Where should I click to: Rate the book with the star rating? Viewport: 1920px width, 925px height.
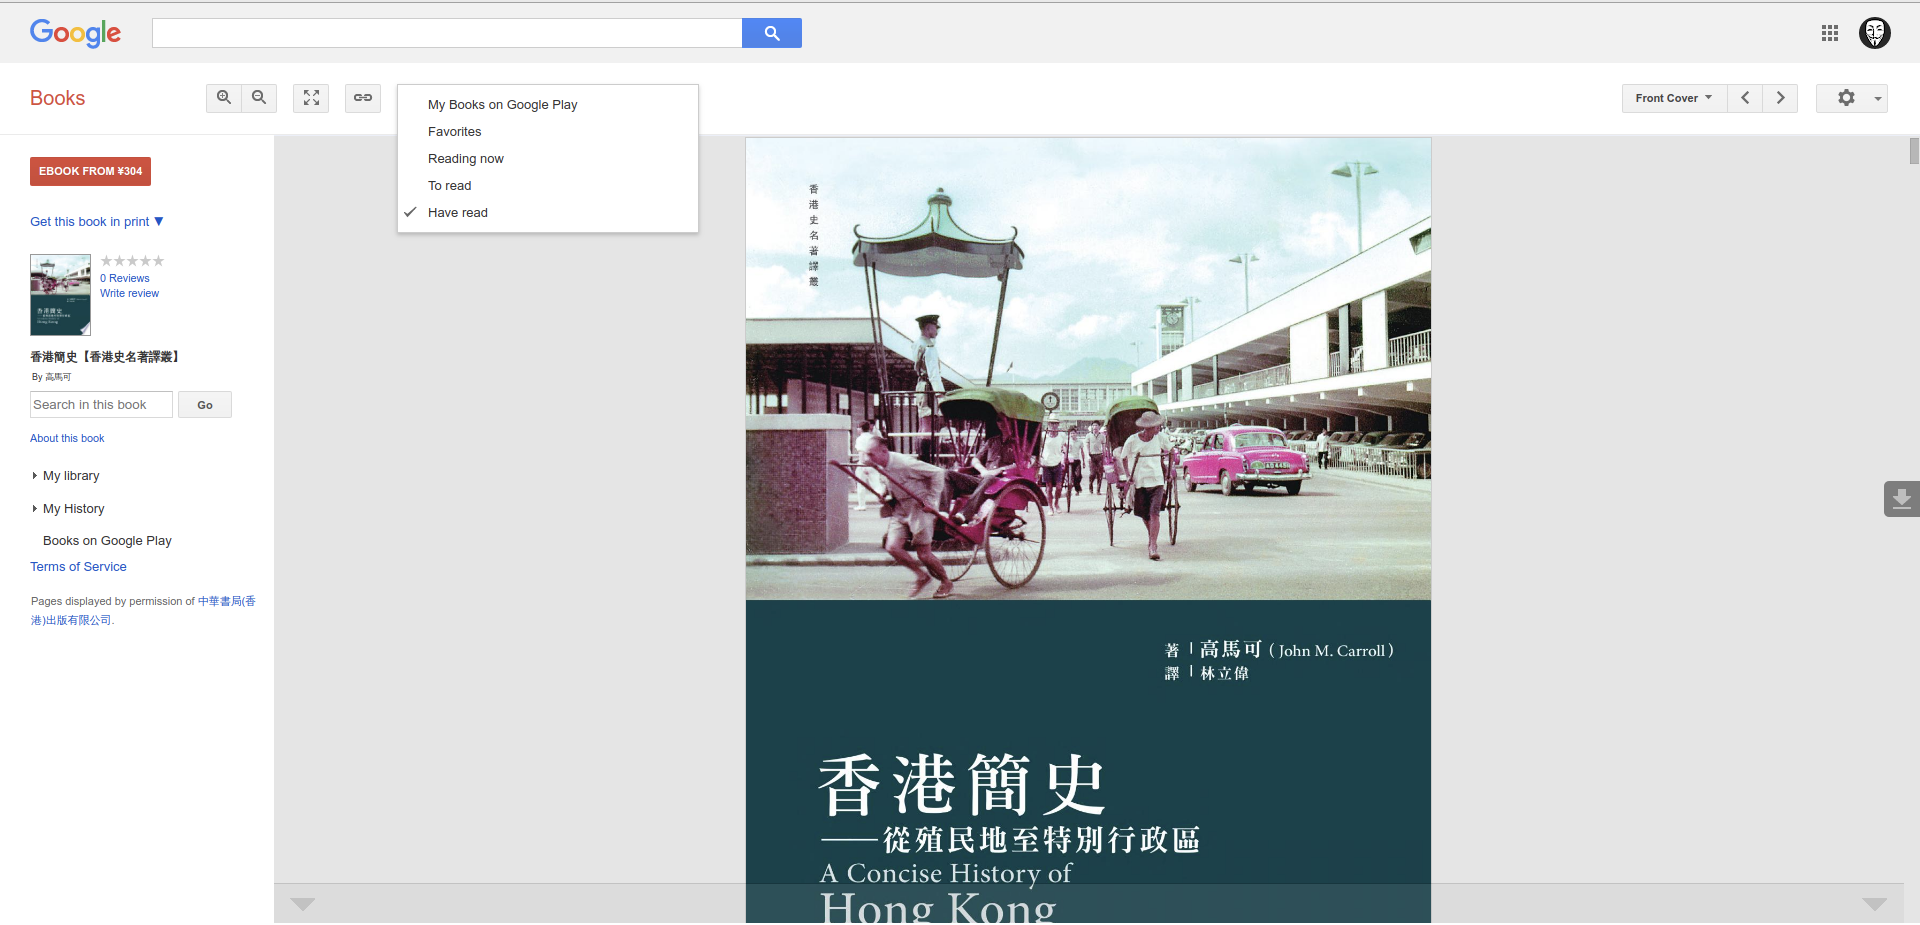132,261
